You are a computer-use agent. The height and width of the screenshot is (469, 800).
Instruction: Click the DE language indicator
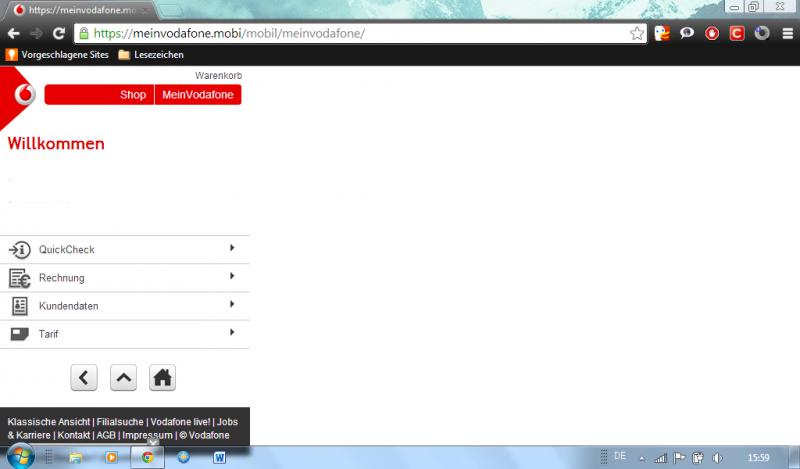620,456
